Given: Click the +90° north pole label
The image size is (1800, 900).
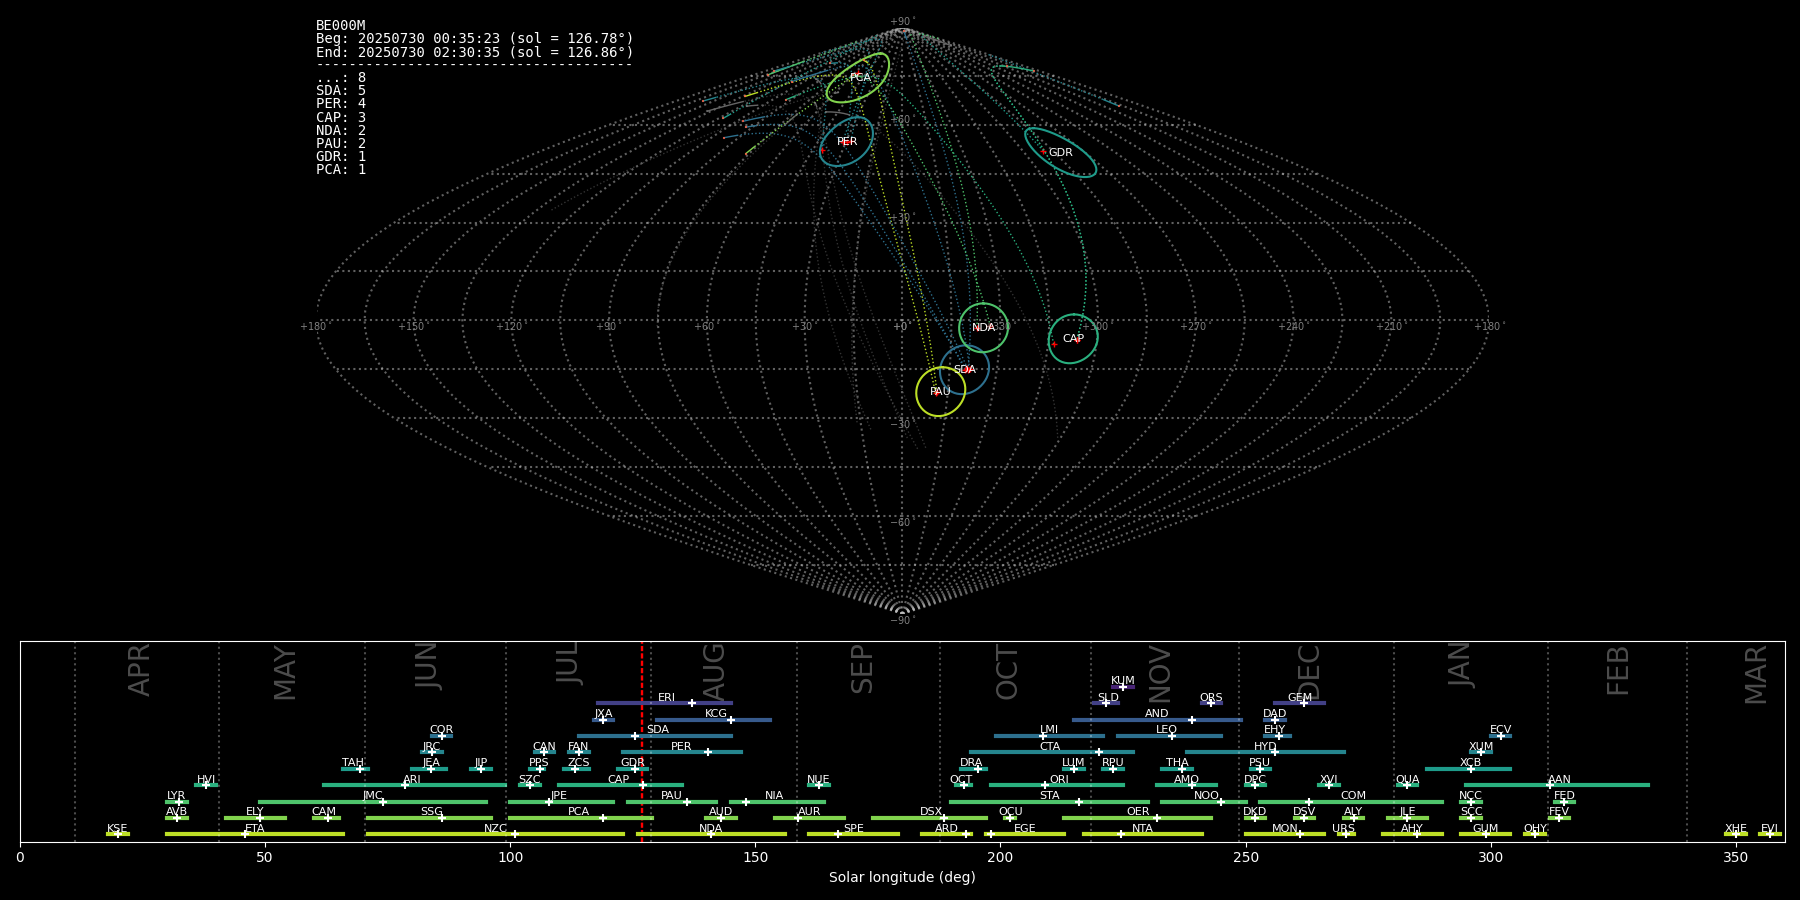Looking at the screenshot, I should coord(902,22).
